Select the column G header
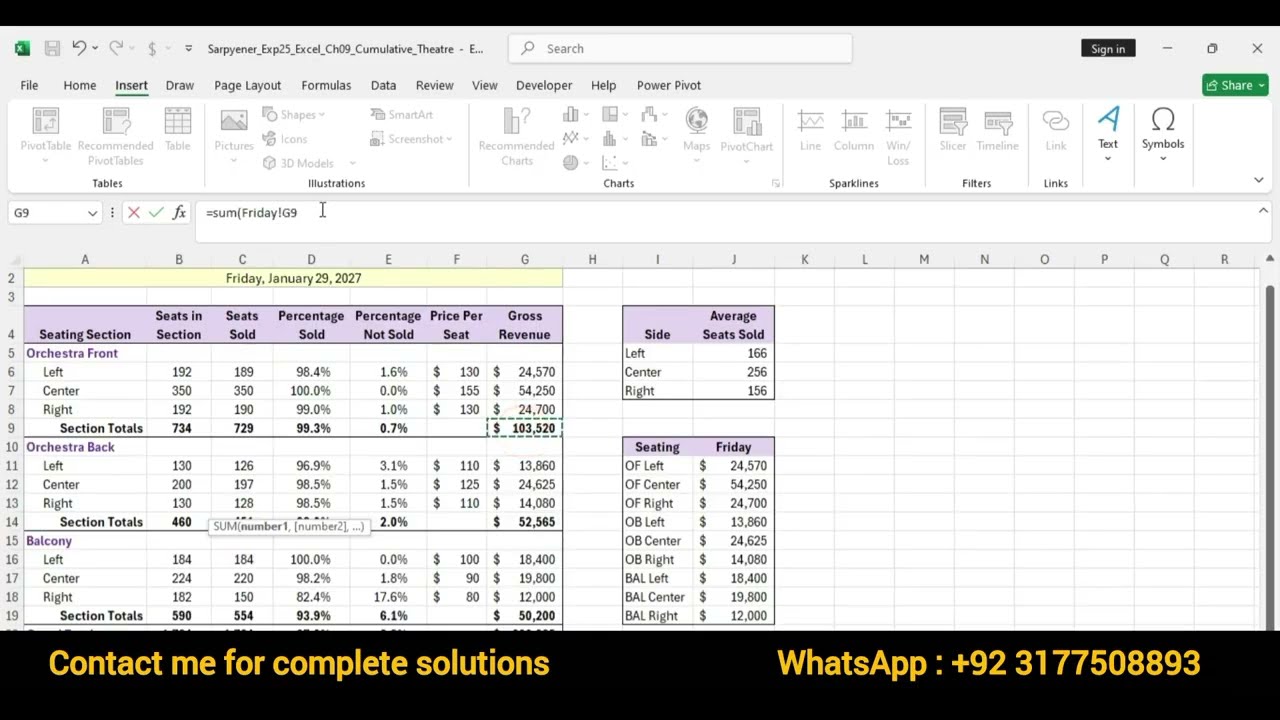This screenshot has width=1280, height=720. [x=524, y=259]
